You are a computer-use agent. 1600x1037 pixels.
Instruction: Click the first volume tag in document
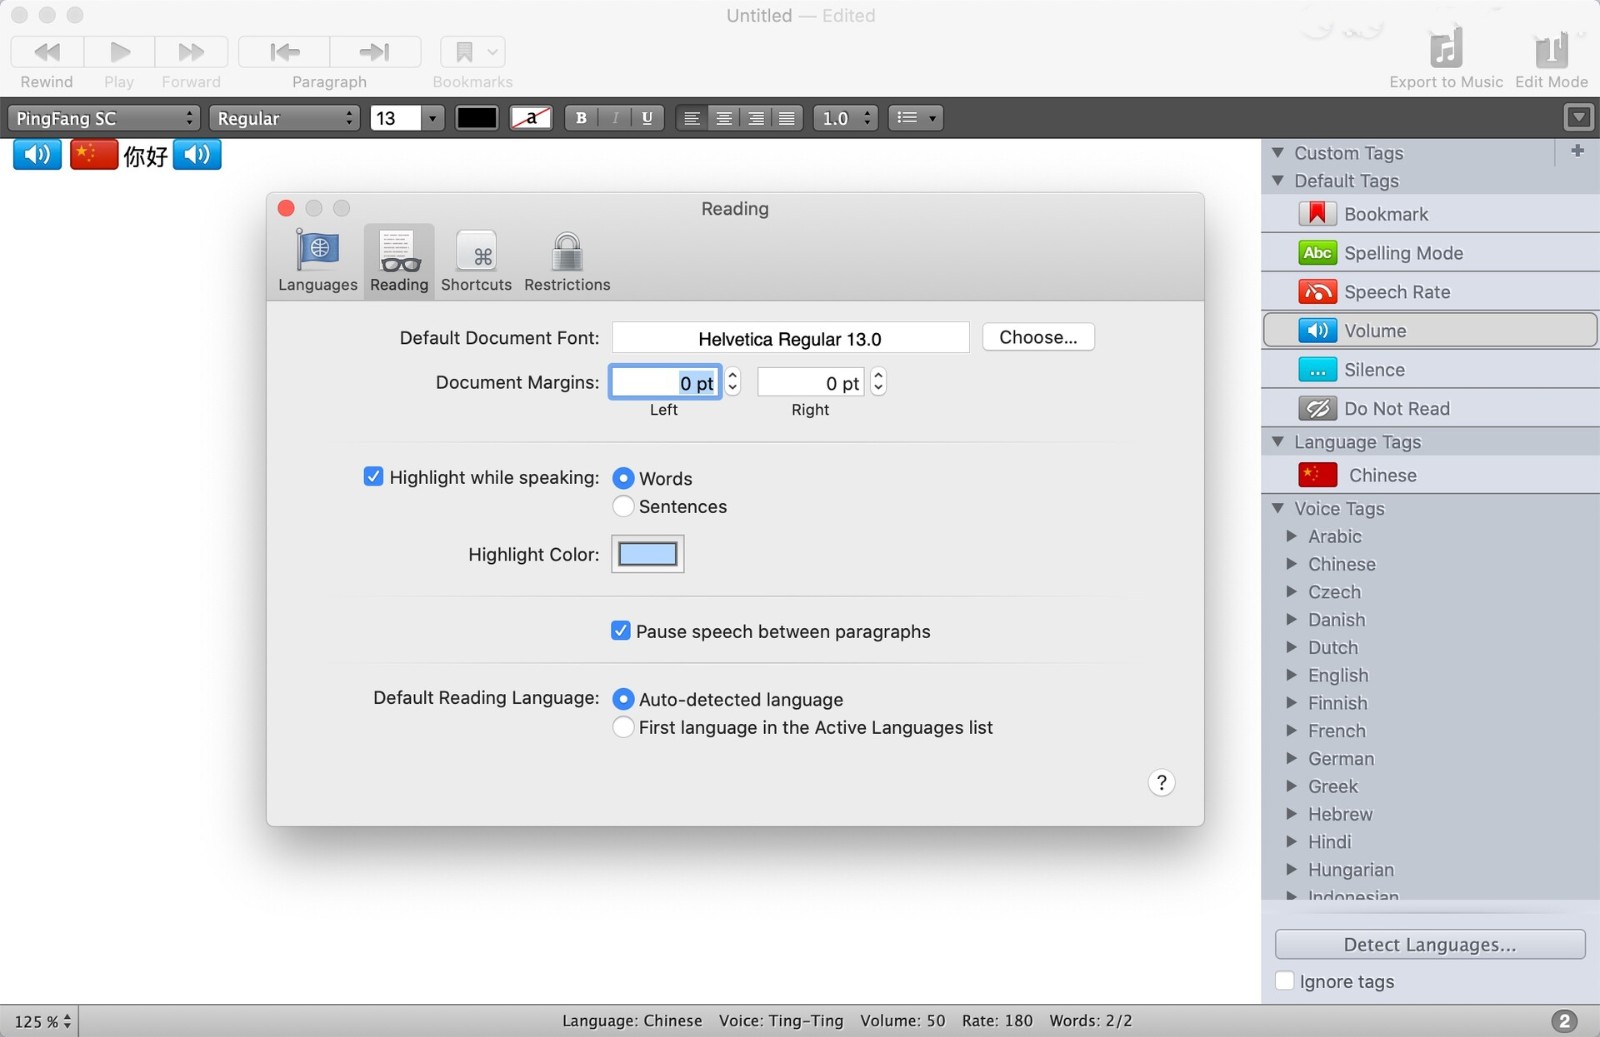pos(37,155)
